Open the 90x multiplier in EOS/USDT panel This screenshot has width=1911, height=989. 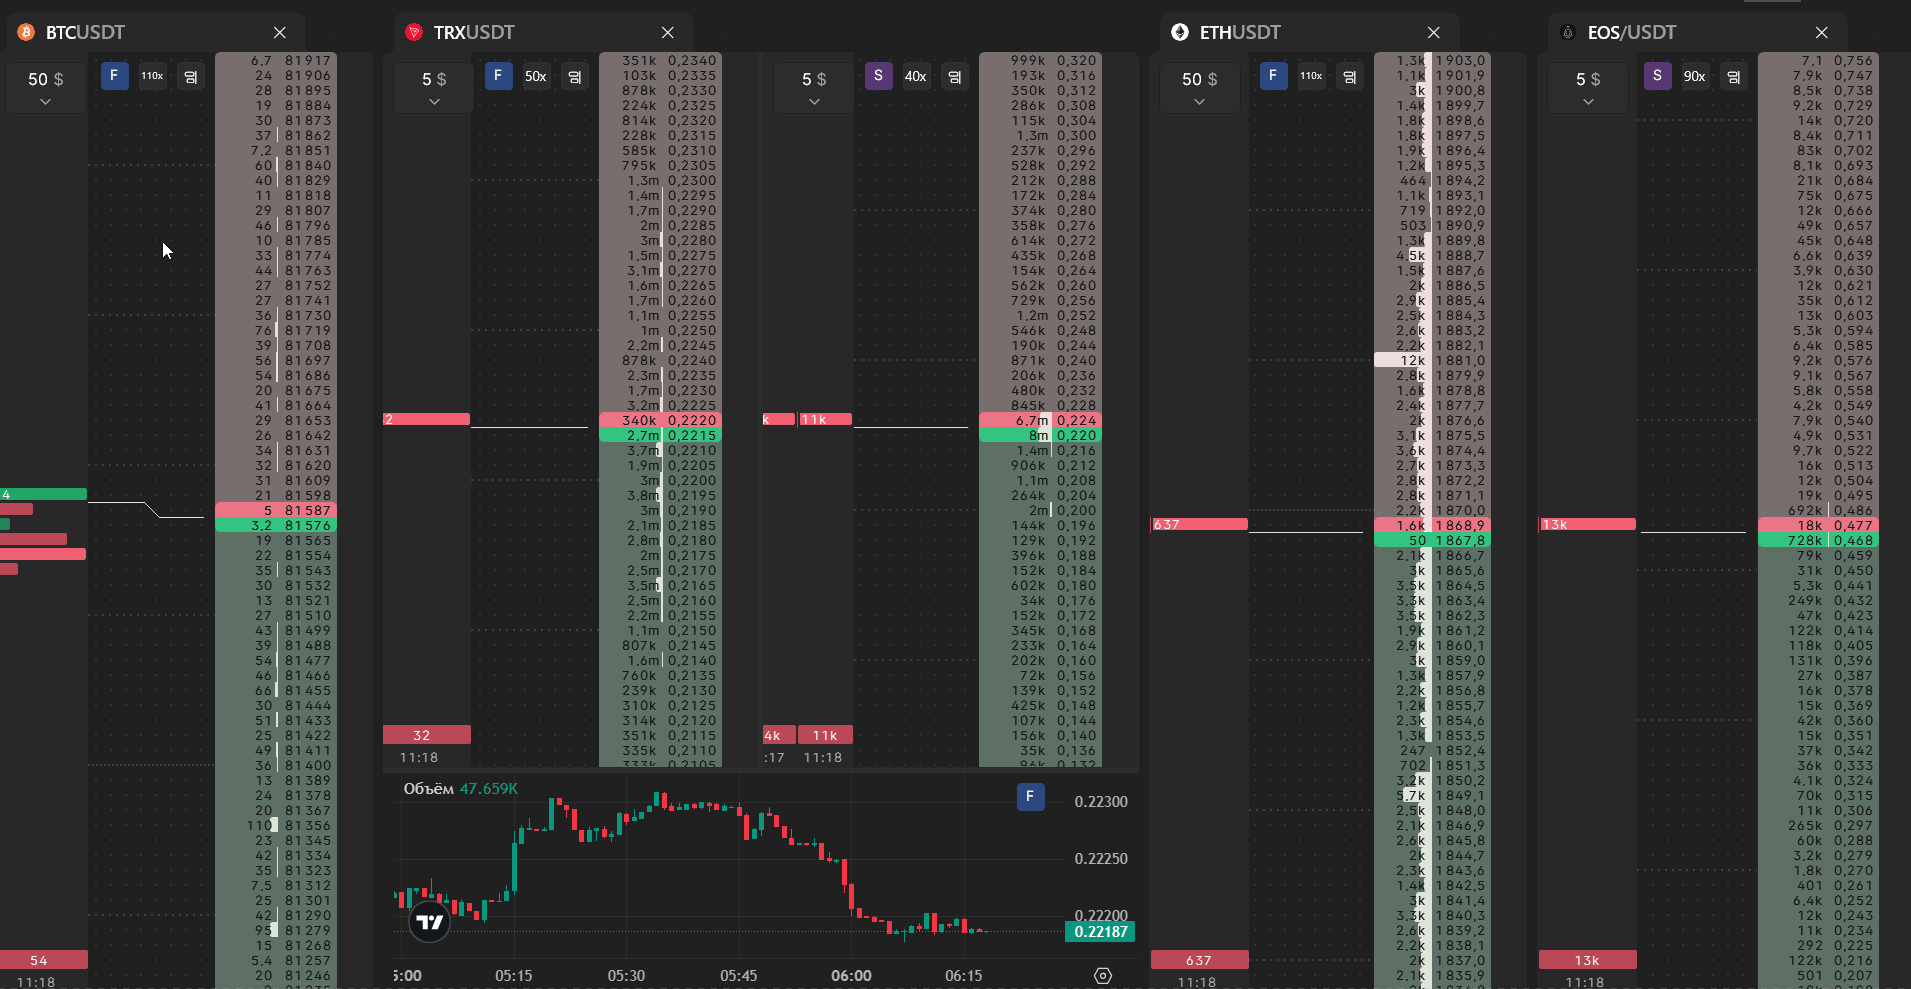pos(1695,76)
